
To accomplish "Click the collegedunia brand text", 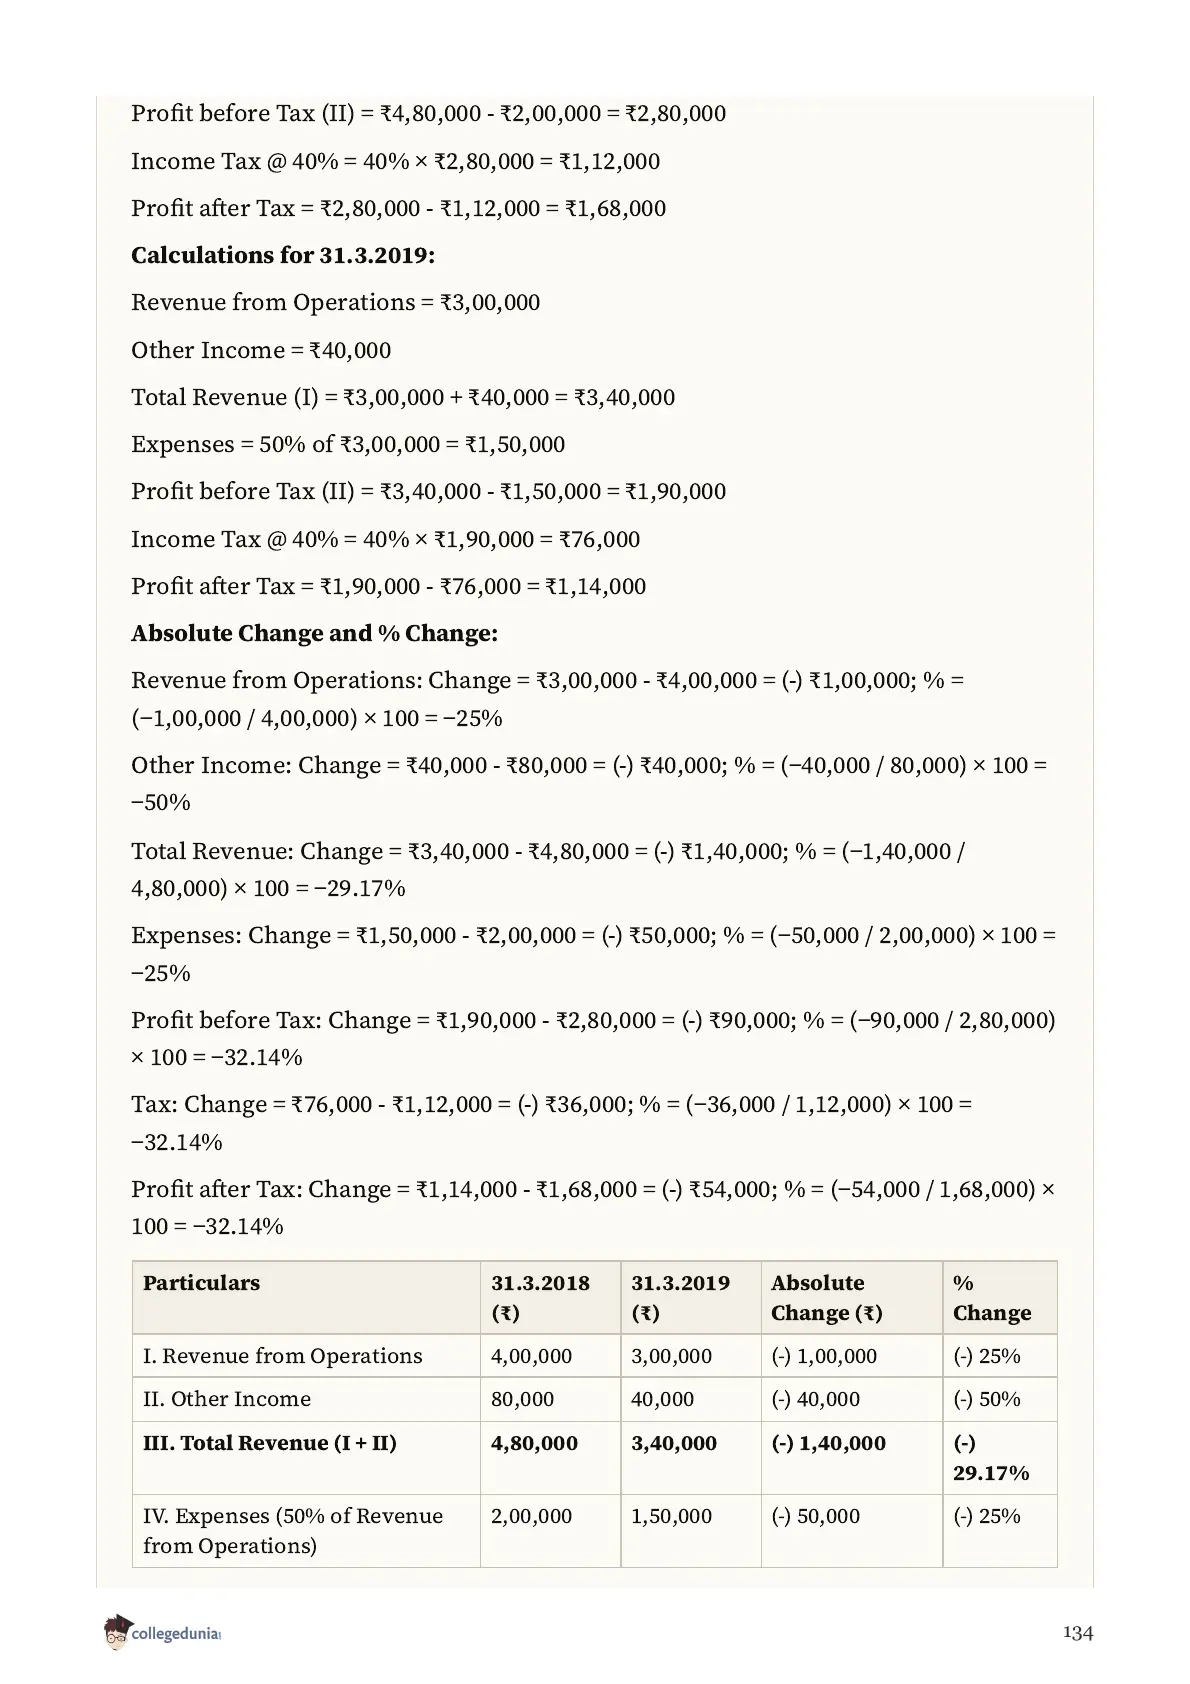I will 176,1635.
